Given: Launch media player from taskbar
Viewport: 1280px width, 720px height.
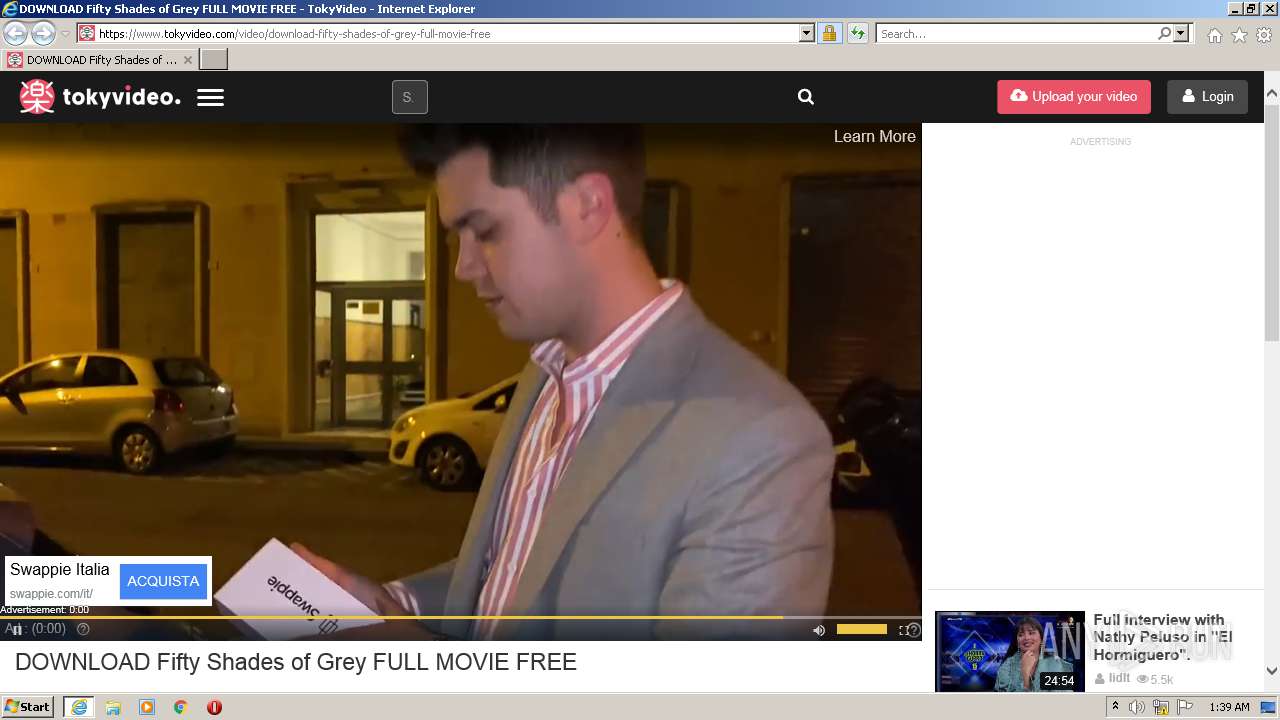Looking at the screenshot, I should point(147,707).
